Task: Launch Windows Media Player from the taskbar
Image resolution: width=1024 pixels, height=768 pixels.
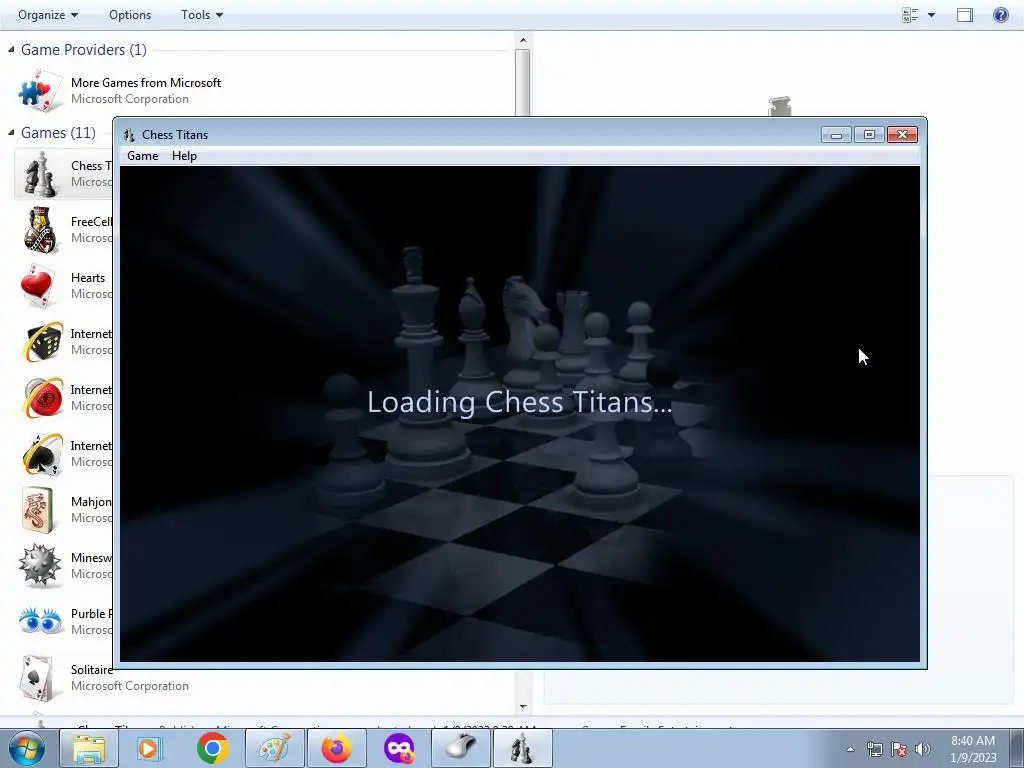Action: pos(150,748)
